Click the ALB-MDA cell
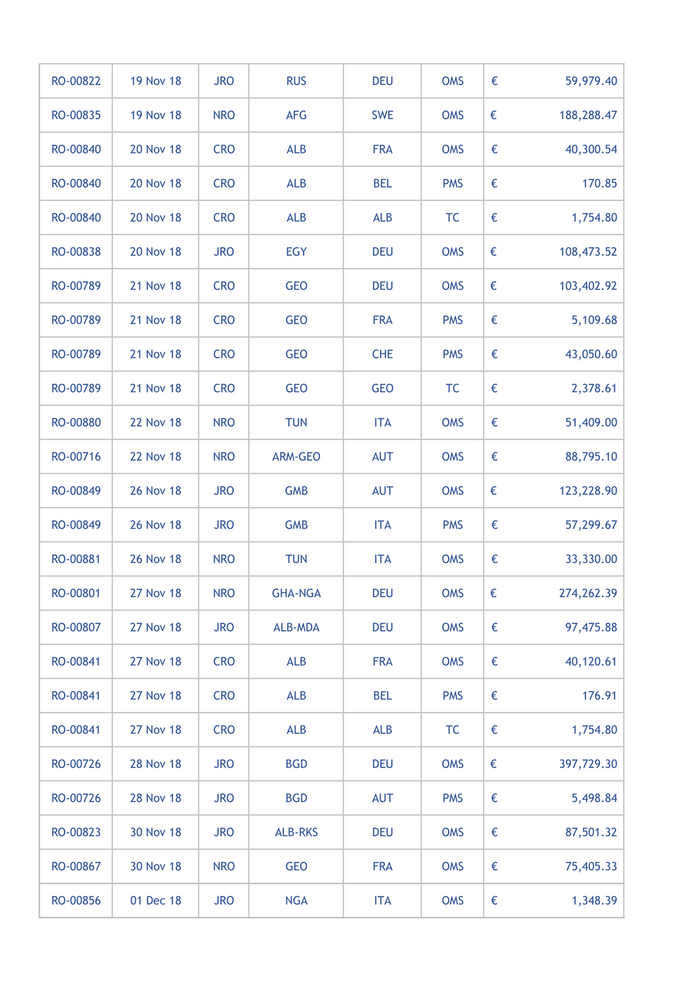The image size is (700, 990). 296,628
